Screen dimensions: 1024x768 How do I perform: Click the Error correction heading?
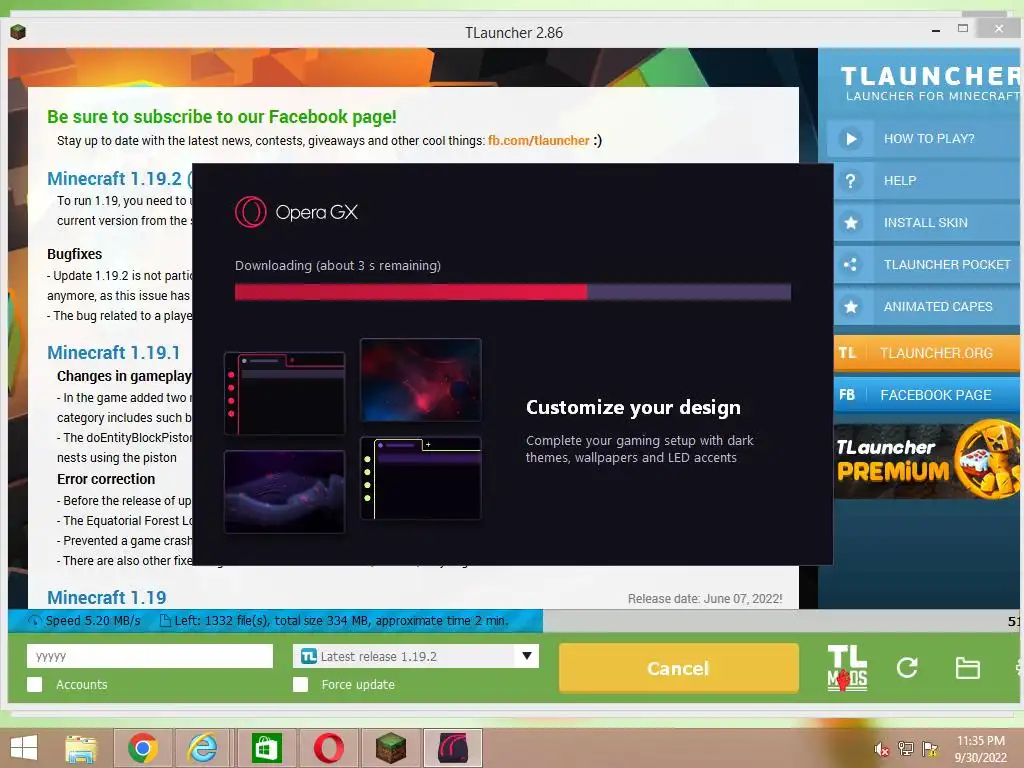[x=106, y=479]
